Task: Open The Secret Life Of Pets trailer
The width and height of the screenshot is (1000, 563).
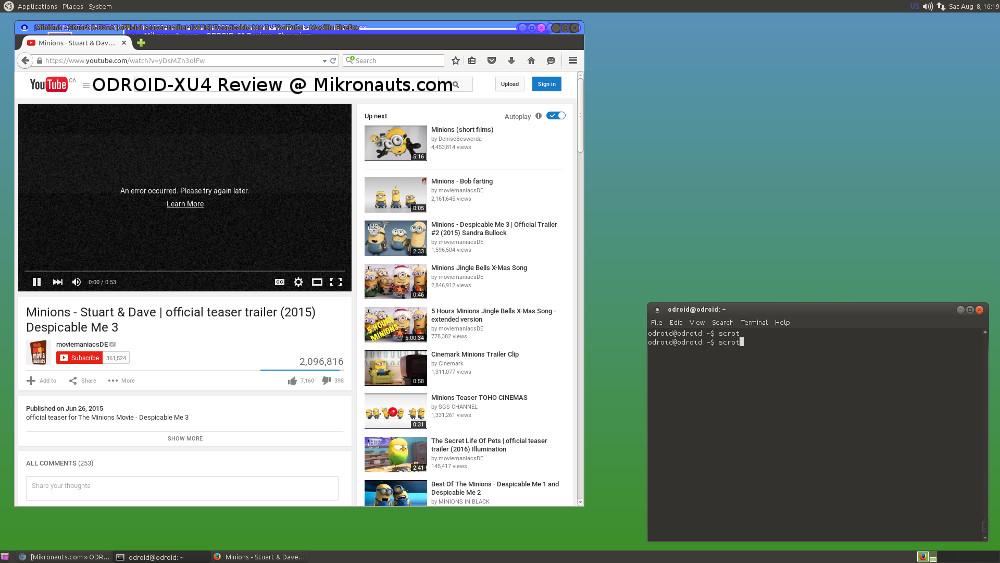Action: tap(489, 444)
